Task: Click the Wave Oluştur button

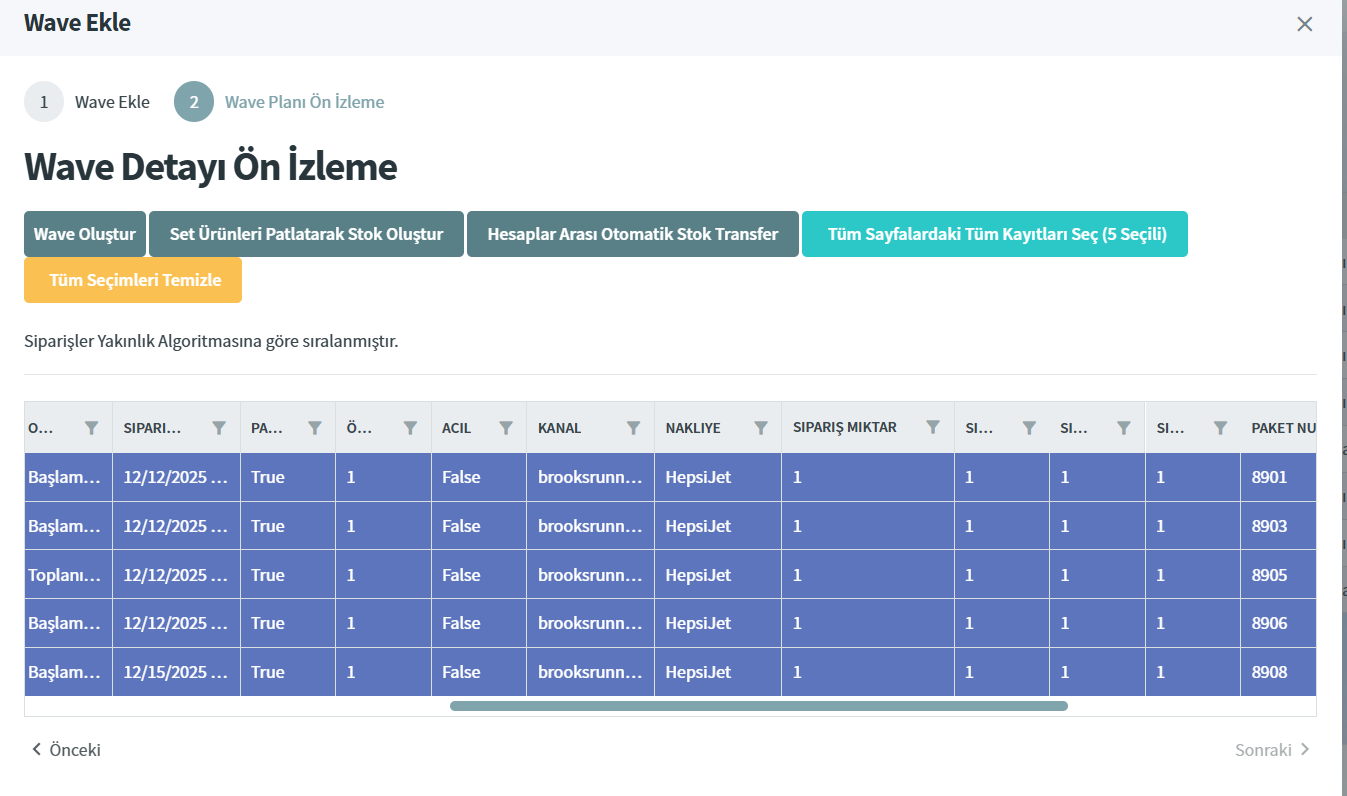Action: tap(85, 234)
